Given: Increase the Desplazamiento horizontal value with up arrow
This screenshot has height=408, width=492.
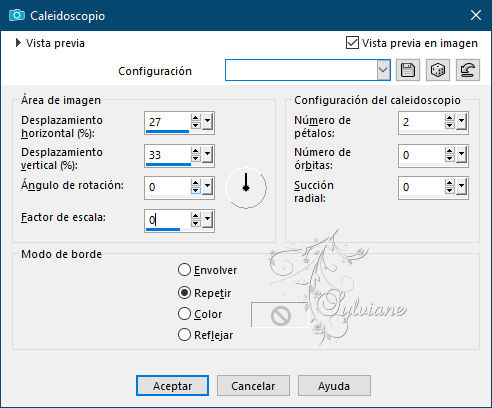Looking at the screenshot, I should pos(196,118).
